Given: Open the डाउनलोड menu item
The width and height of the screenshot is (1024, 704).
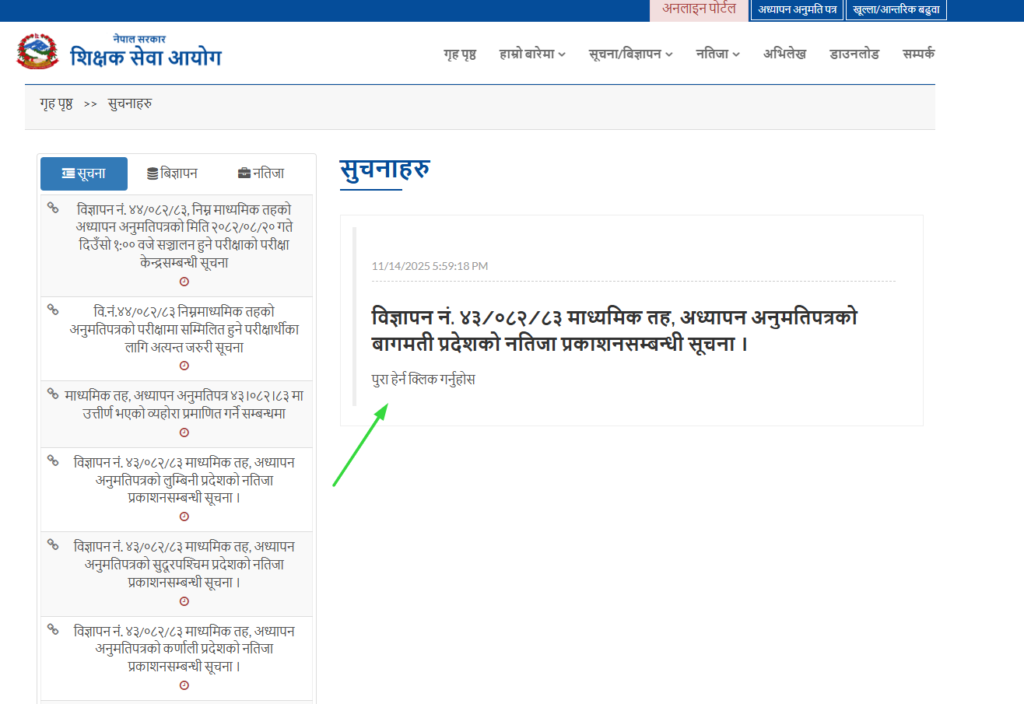Looking at the screenshot, I should pos(853,54).
